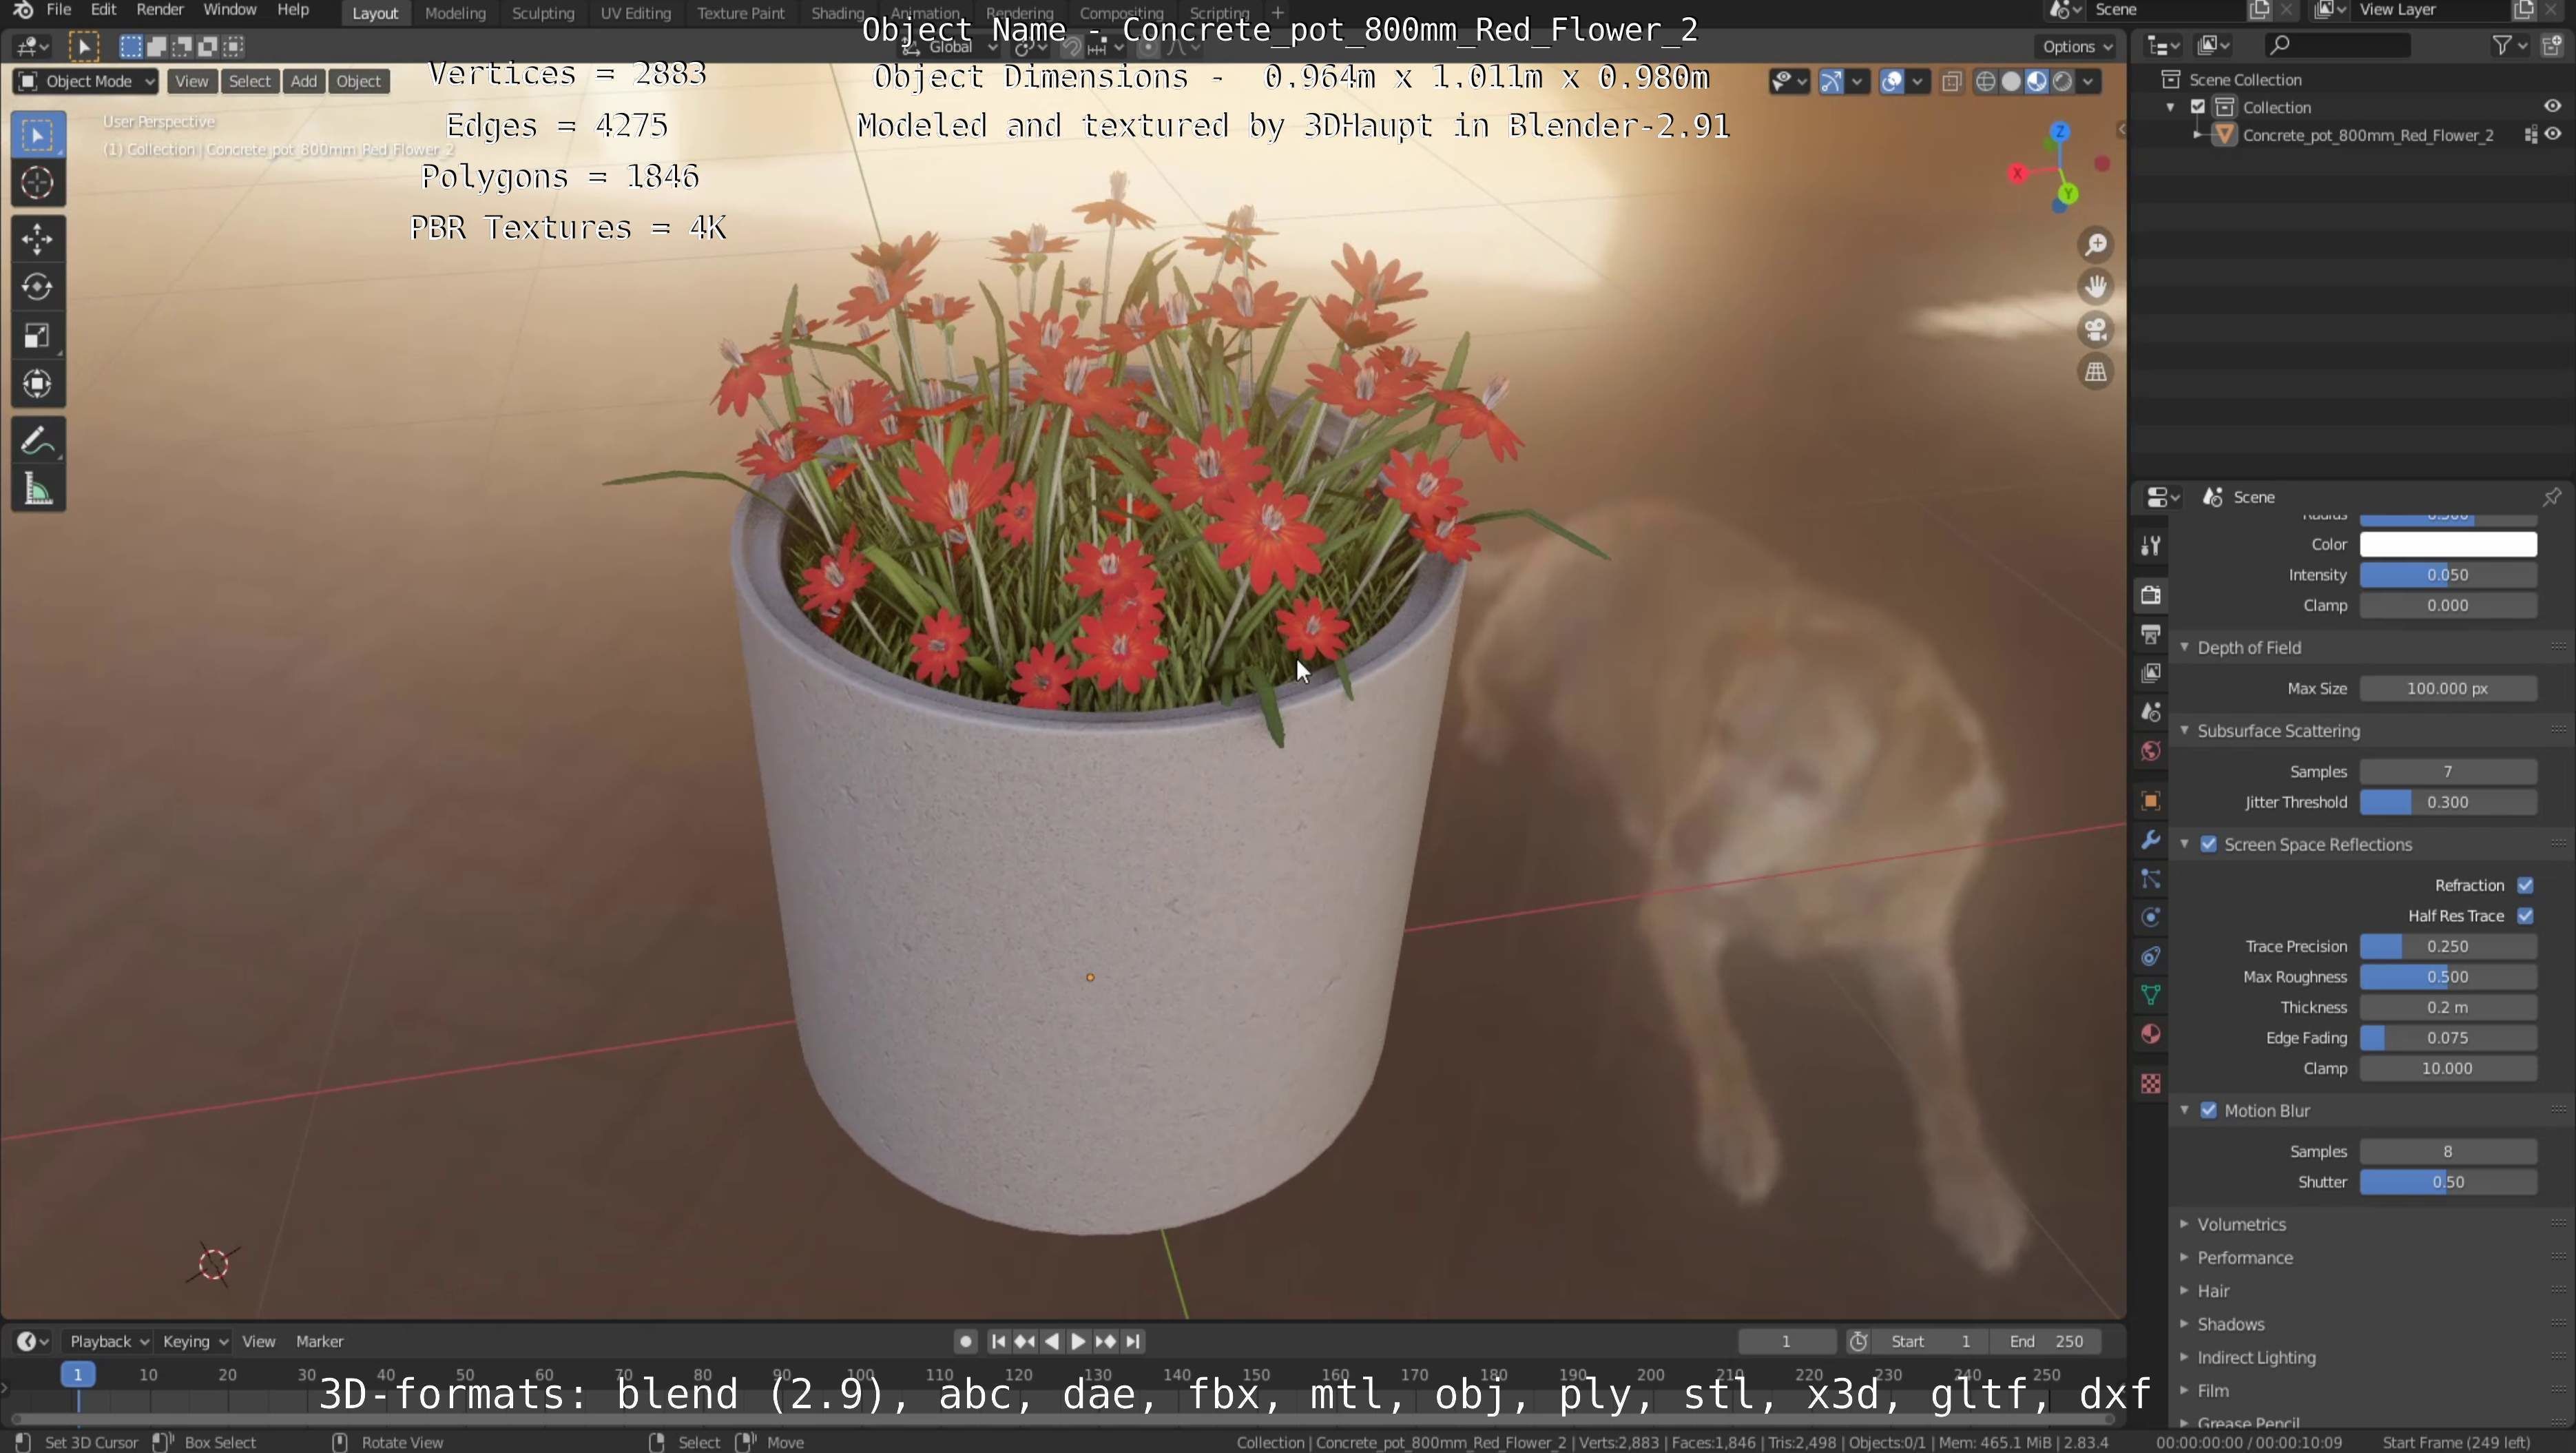Click the viewport pan hand icon
This screenshot has height=1453, width=2576.
pyautogui.click(x=2095, y=287)
